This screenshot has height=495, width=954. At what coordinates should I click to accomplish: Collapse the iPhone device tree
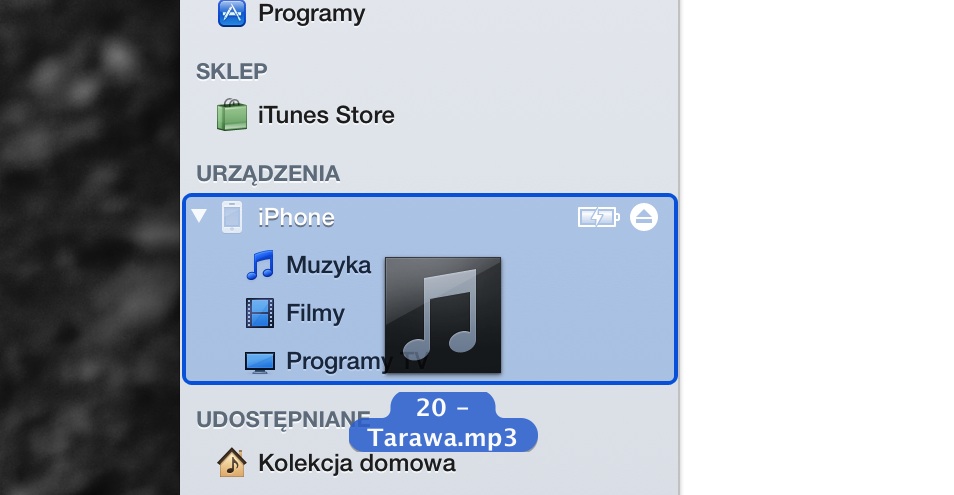(x=199, y=215)
